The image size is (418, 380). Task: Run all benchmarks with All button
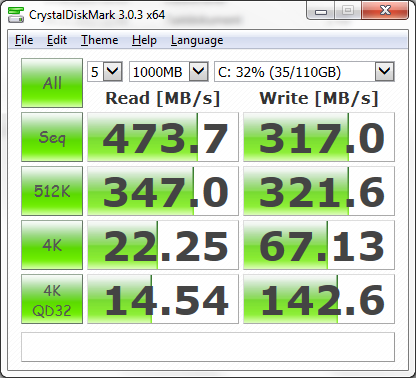52,83
